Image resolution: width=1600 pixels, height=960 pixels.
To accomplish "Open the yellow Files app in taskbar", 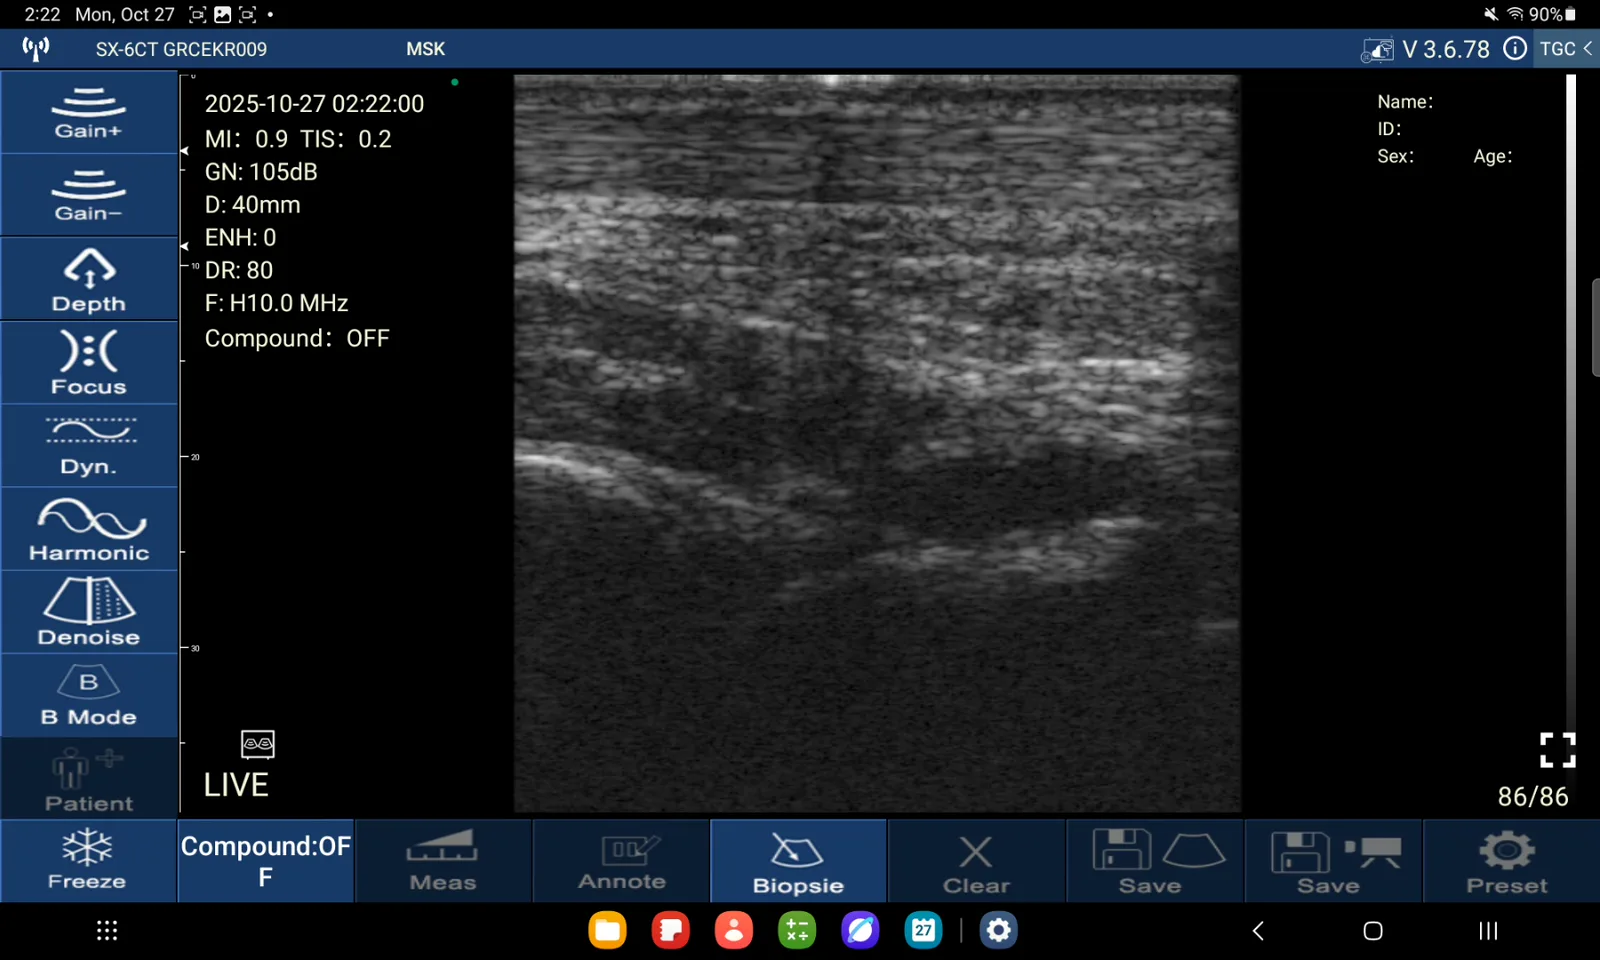I will pos(607,931).
